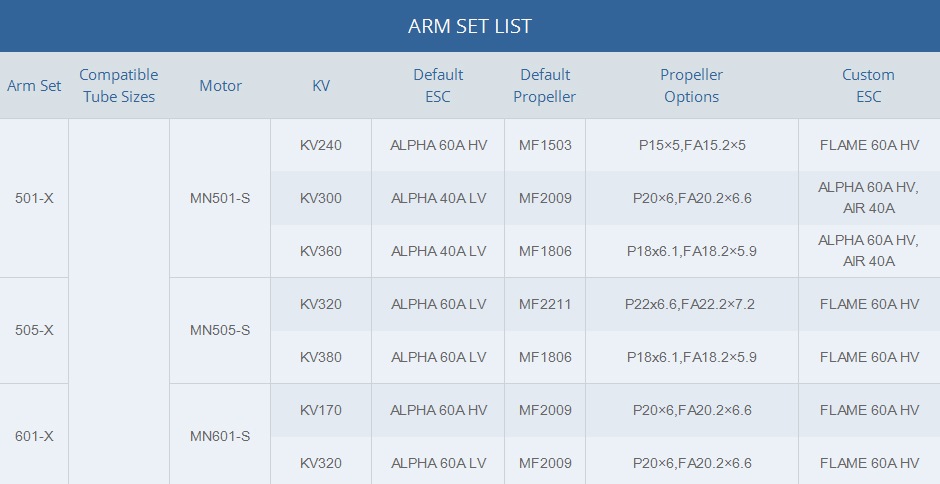The height and width of the screenshot is (484, 940).
Task: Select the MF1503 default propeller cell
Action: (545, 145)
